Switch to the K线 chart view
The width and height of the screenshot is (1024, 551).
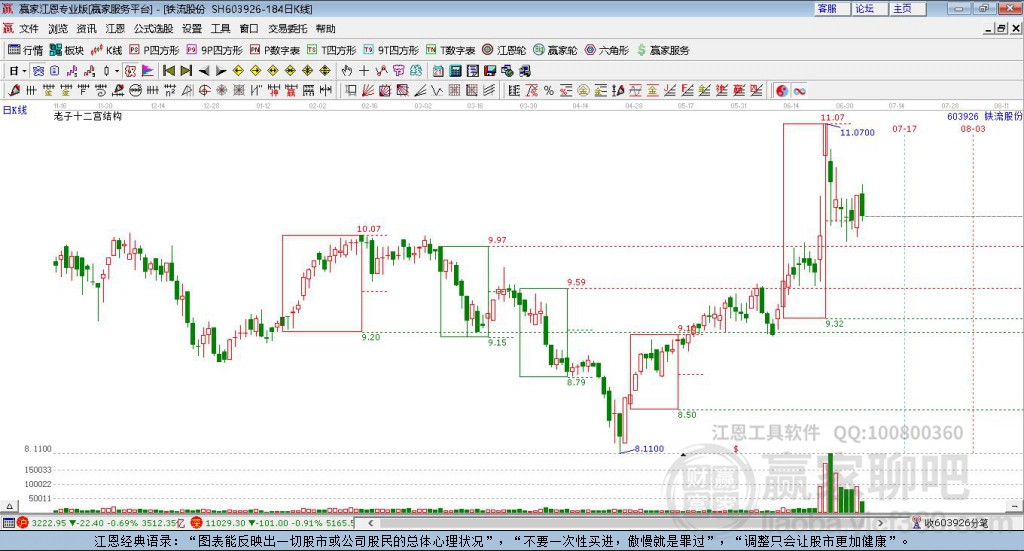click(107, 50)
